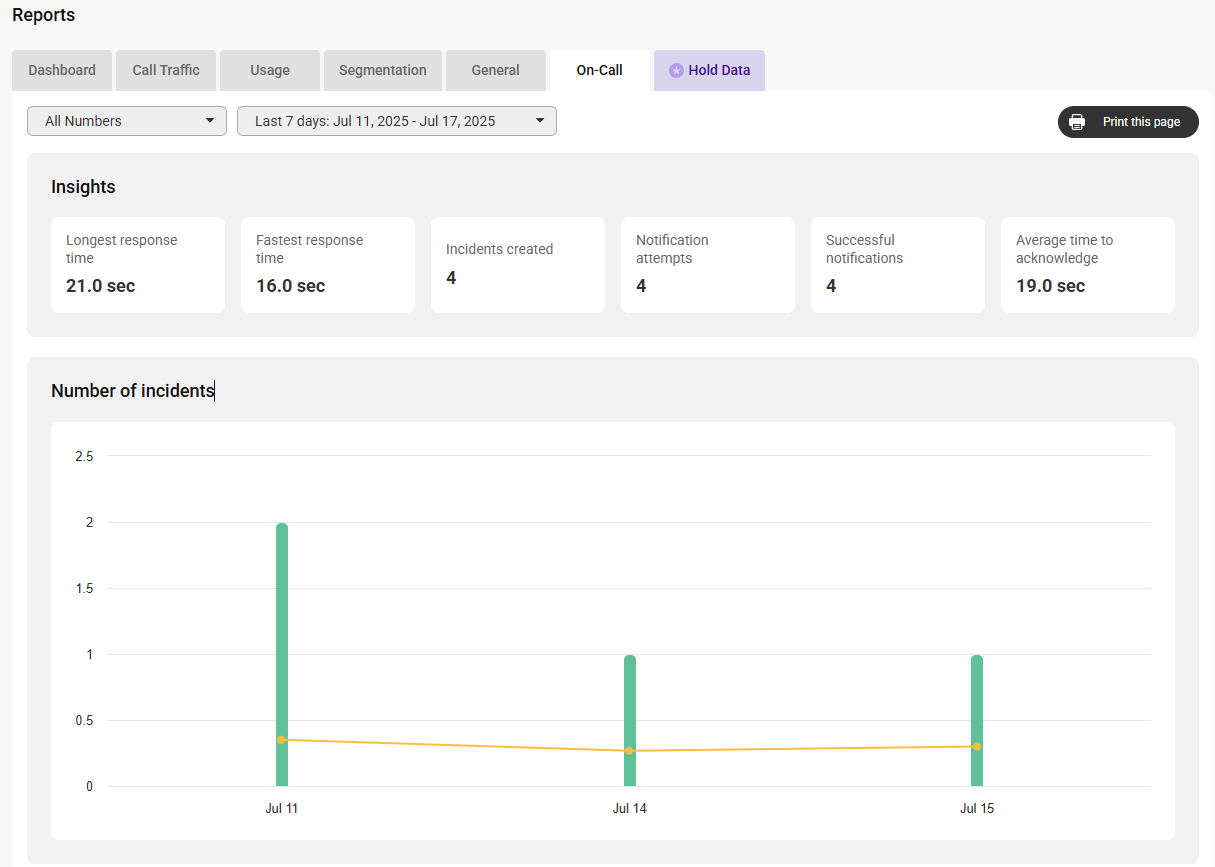Screen dimensions: 1215x867
Task: Click the Jul 15 axis label
Action: click(977, 809)
